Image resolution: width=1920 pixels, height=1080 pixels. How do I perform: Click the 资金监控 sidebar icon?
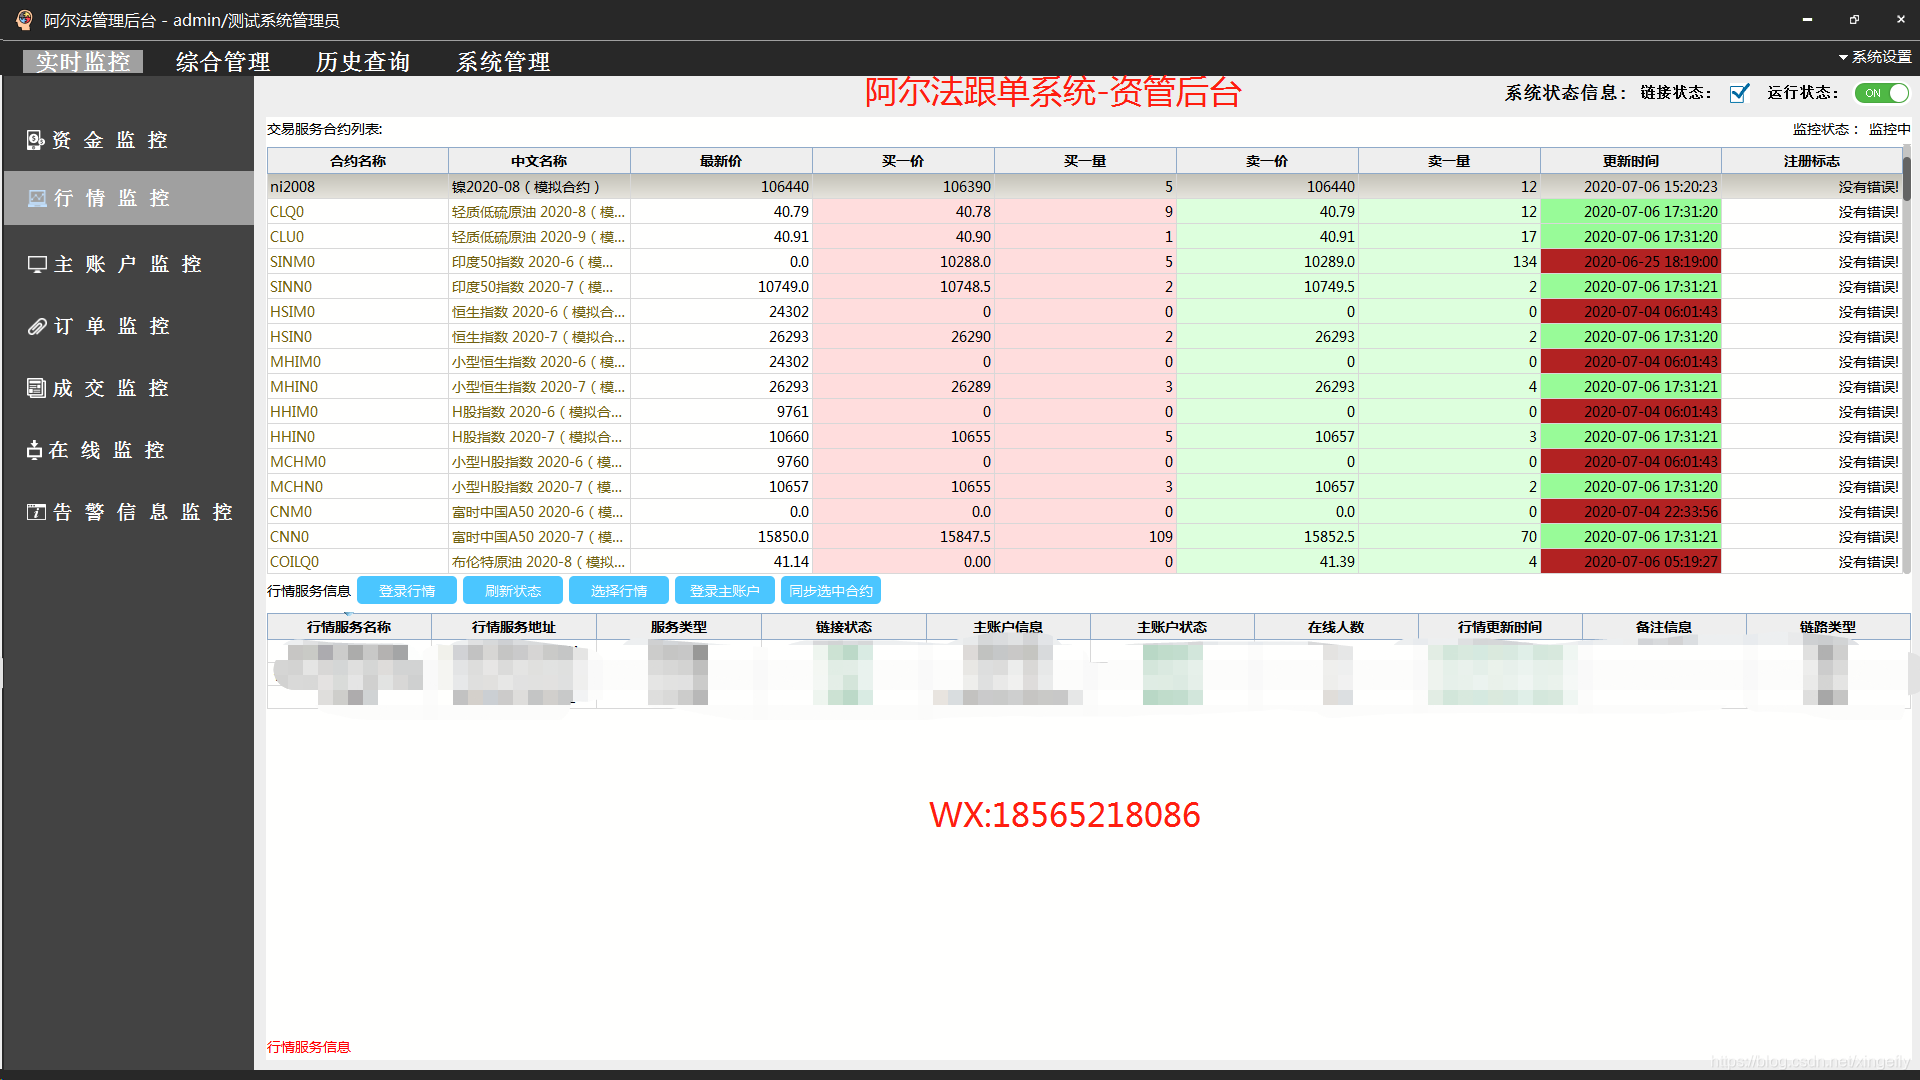pyautogui.click(x=35, y=140)
